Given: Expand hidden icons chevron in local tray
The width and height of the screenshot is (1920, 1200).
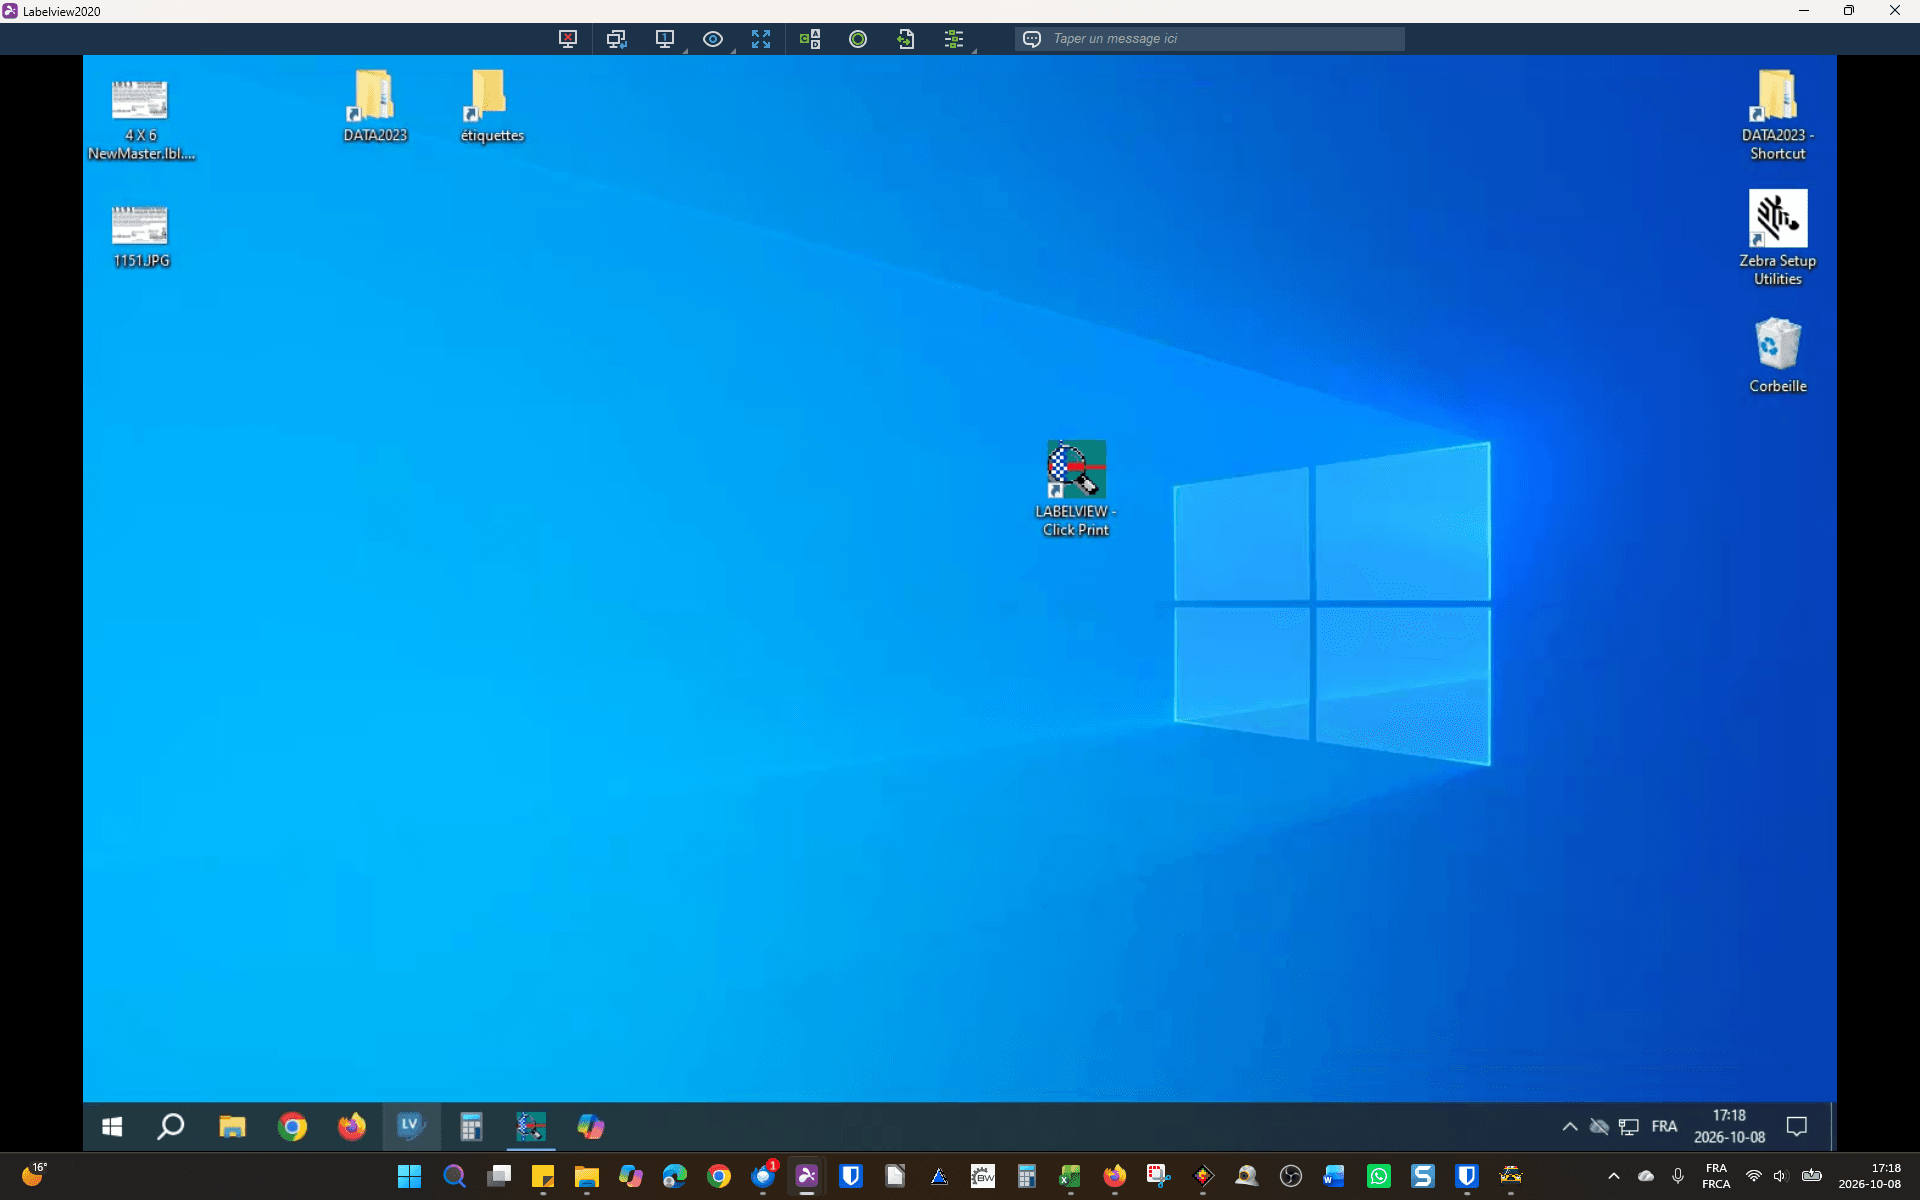Looking at the screenshot, I should pyautogui.click(x=1613, y=1176).
